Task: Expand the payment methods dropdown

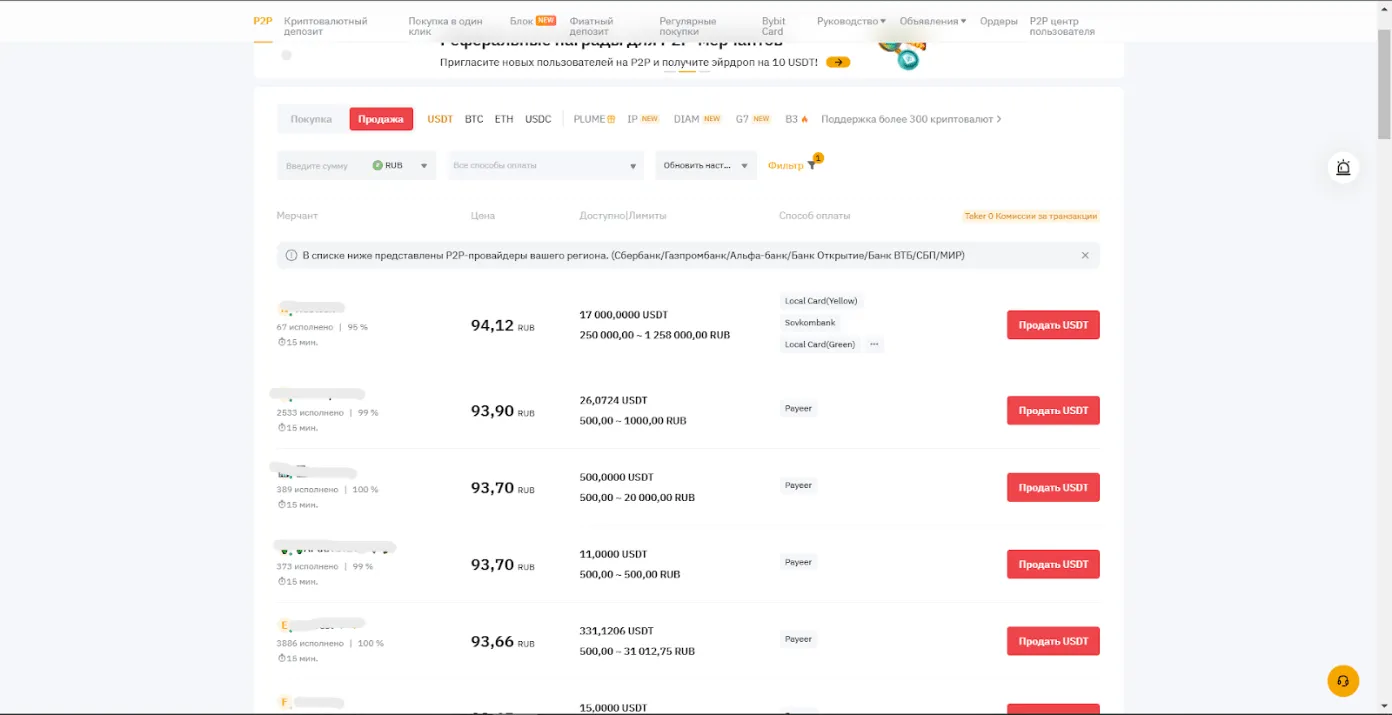Action: point(545,166)
